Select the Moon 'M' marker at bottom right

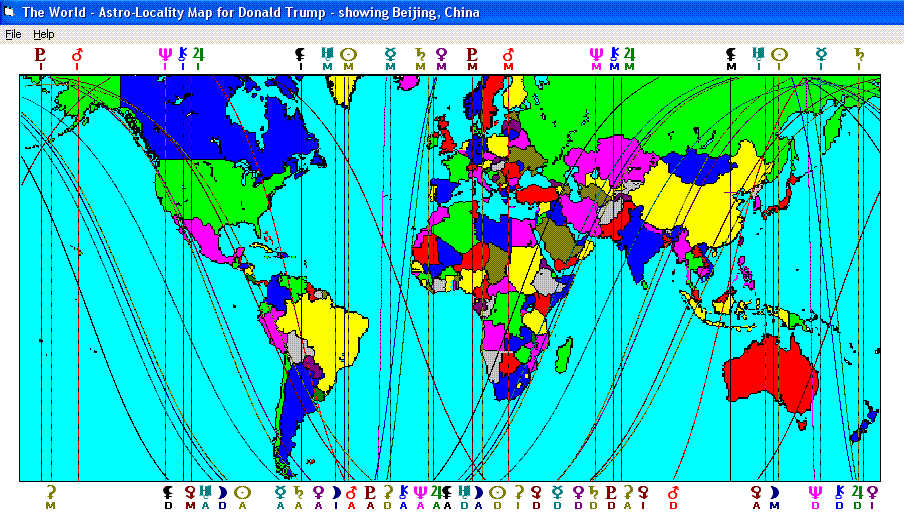[774, 497]
